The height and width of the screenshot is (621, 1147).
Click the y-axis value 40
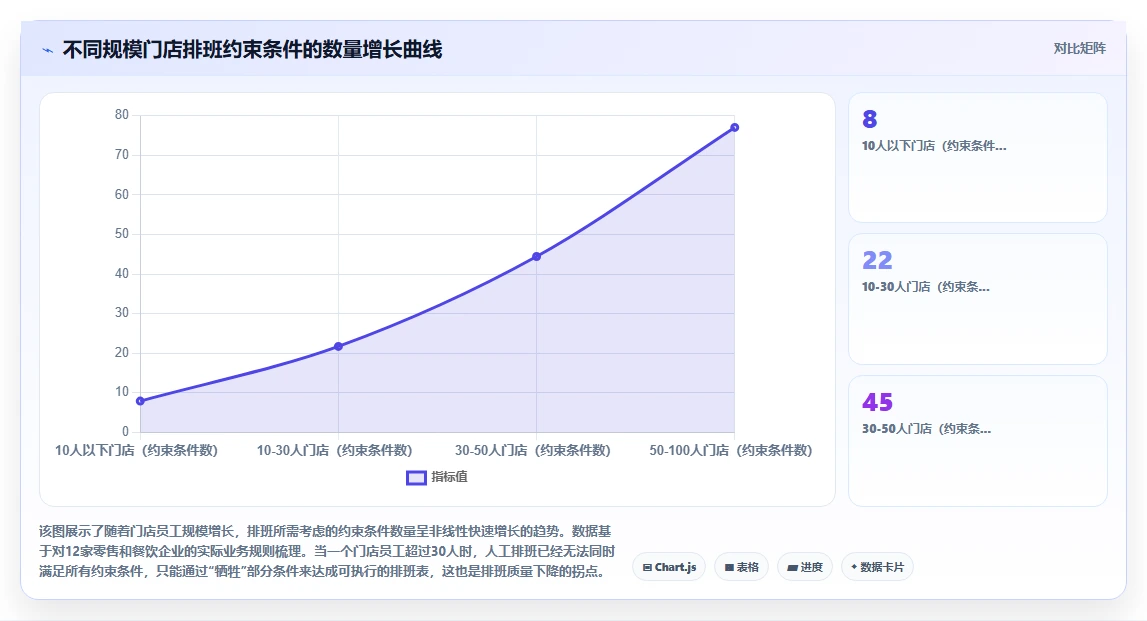tap(121, 274)
